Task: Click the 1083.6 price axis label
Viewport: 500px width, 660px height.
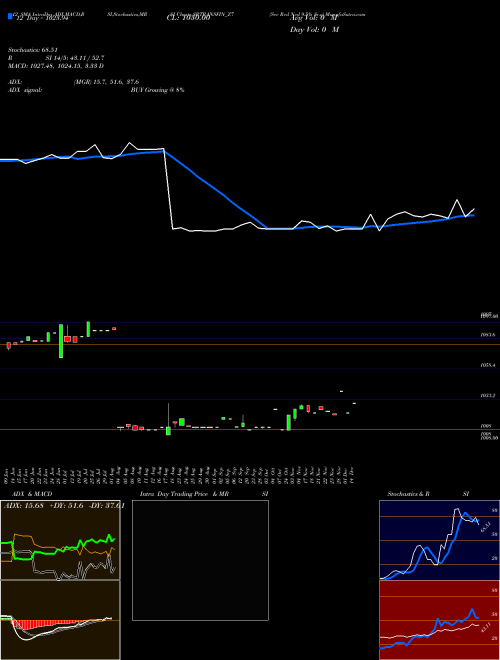Action: tap(487, 335)
